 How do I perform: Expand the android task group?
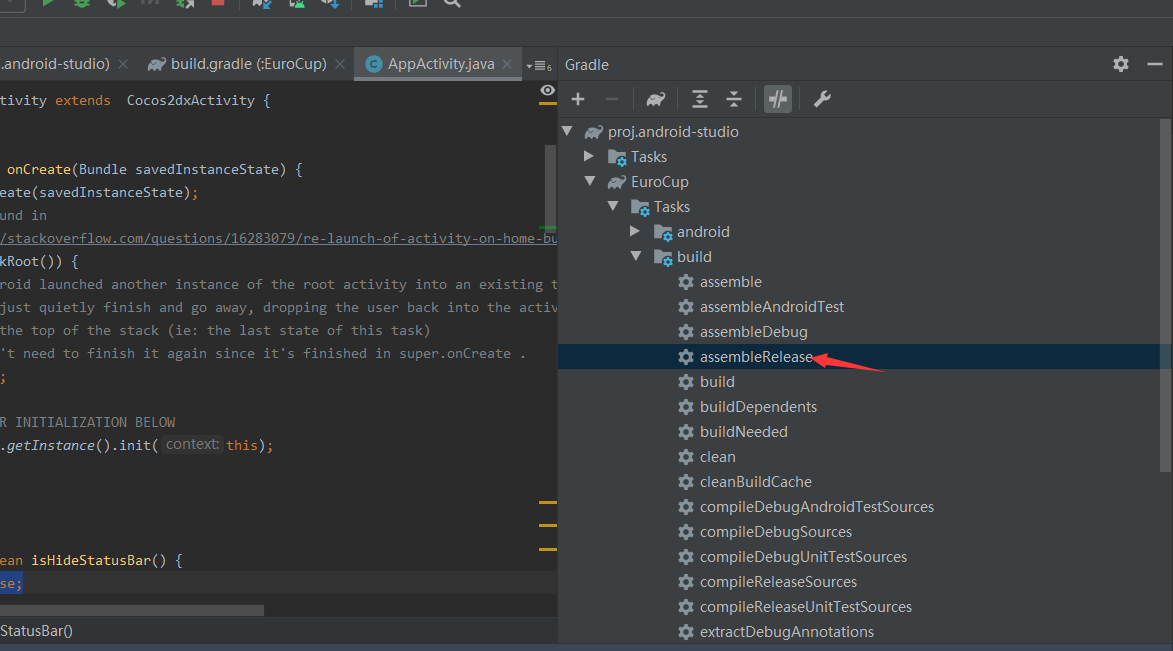point(635,231)
